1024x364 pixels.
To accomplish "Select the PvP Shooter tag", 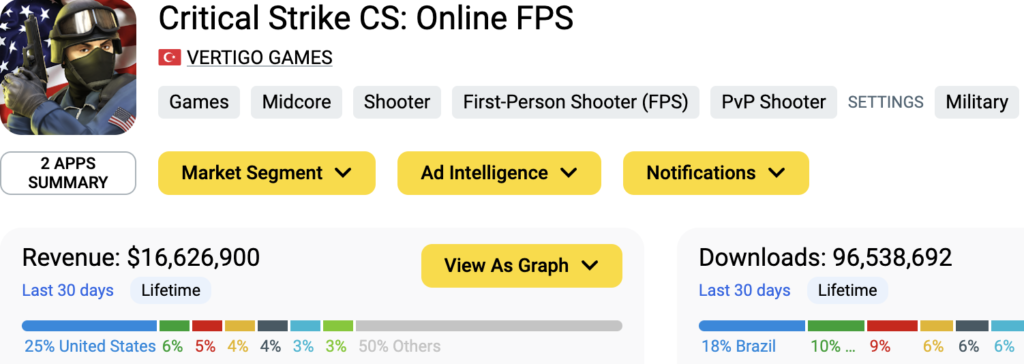I will coord(773,102).
